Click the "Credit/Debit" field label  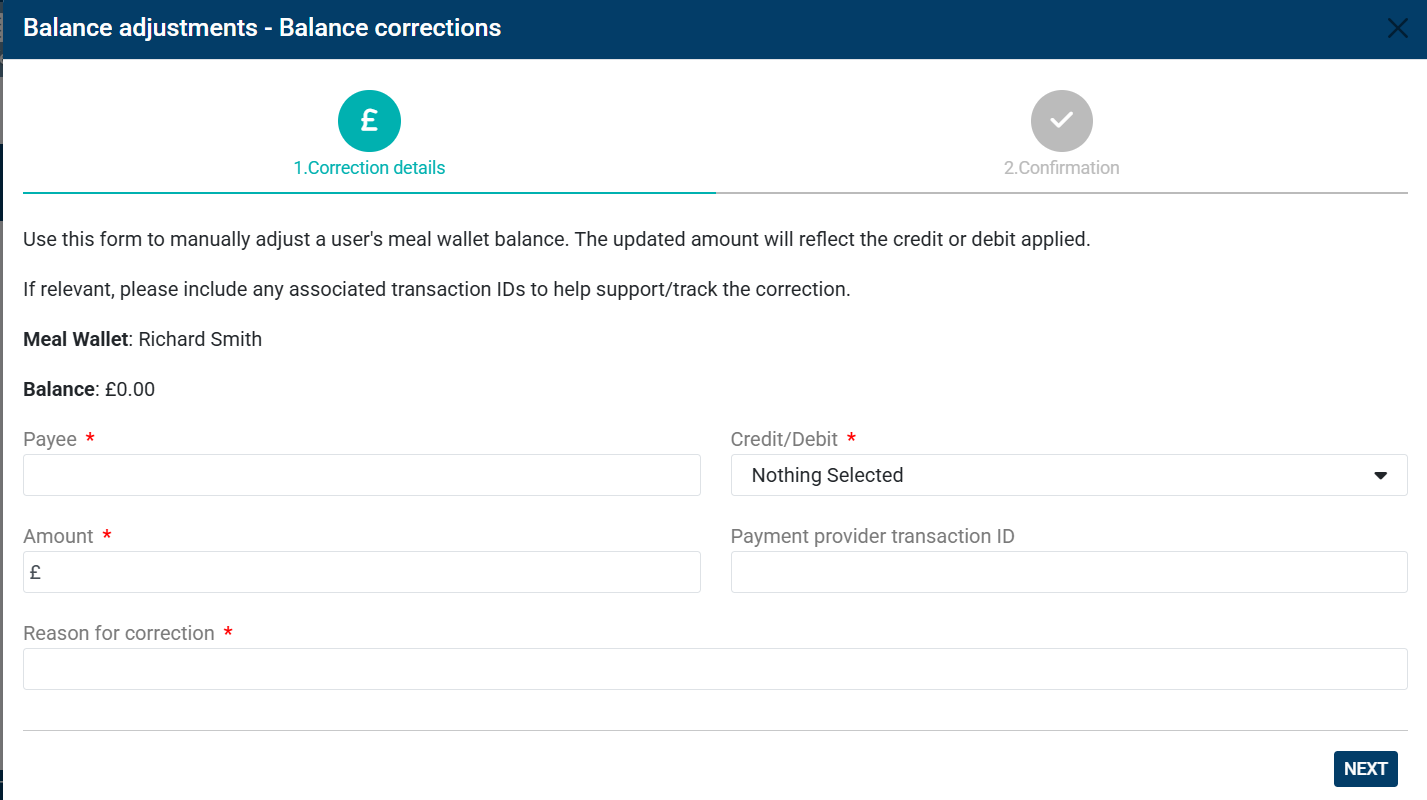(784, 439)
